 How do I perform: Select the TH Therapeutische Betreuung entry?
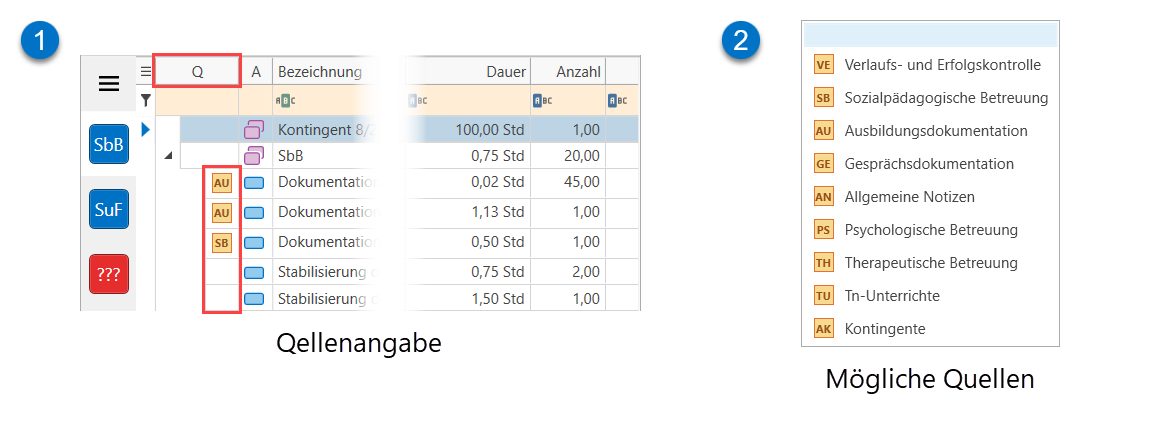pos(930,263)
